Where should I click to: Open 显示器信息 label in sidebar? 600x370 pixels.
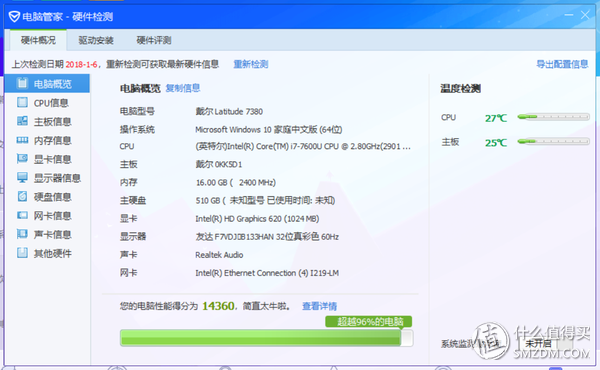[x=57, y=178]
